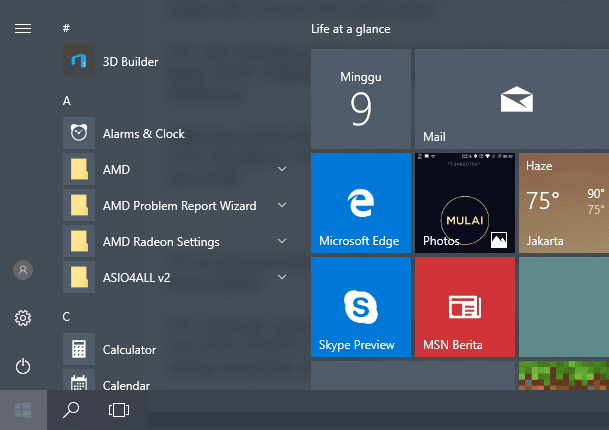The image size is (609, 430).
Task: Expand AMD Radeon Settings chevron
Action: 282,241
